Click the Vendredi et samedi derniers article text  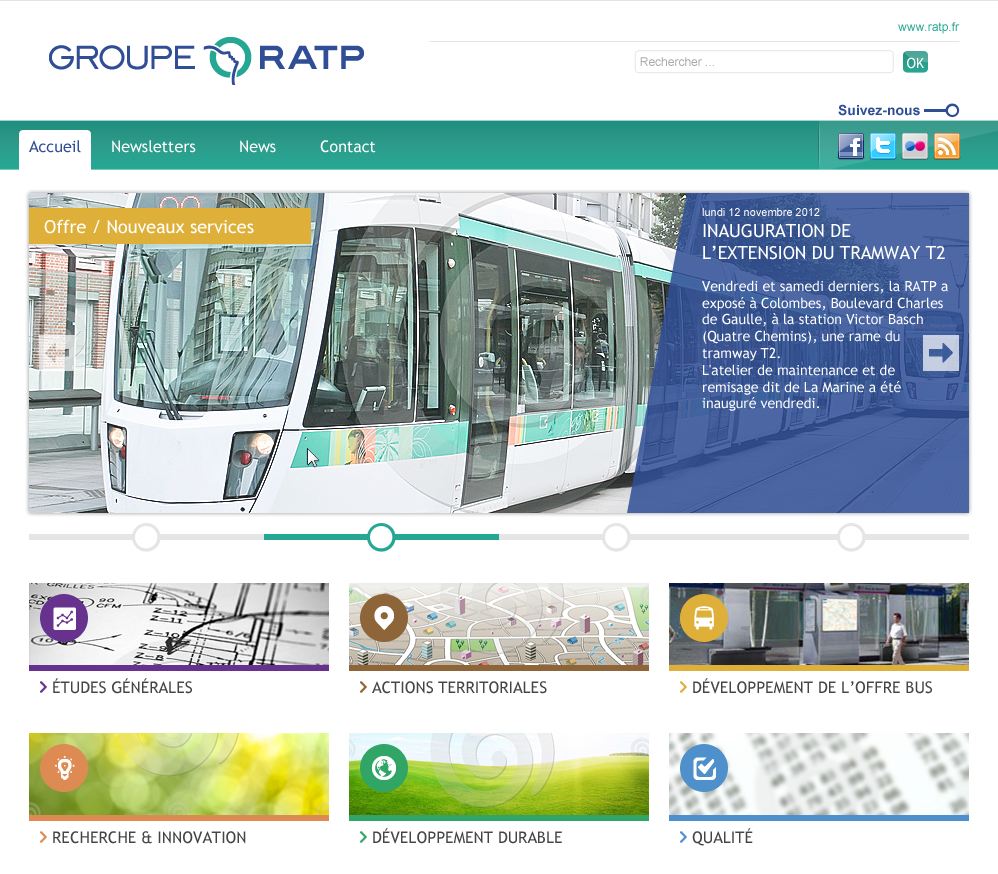[x=825, y=344]
